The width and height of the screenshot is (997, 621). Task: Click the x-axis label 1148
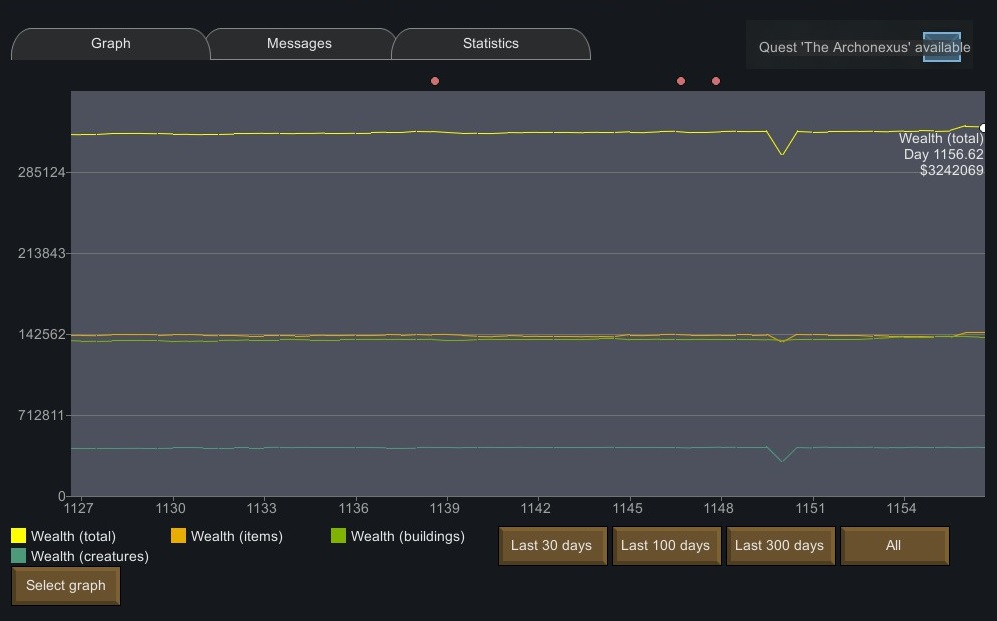pos(719,508)
